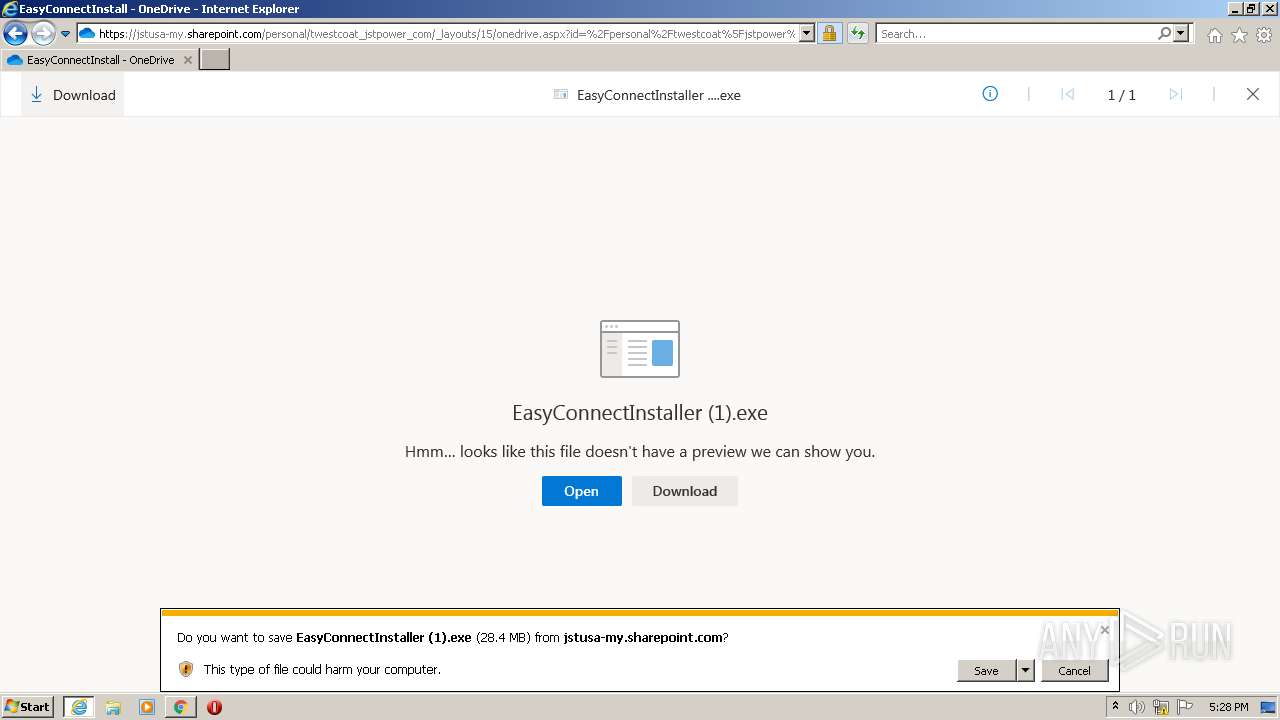Expand the Save options dropdown arrow
This screenshot has width=1280, height=720.
pos(1025,671)
